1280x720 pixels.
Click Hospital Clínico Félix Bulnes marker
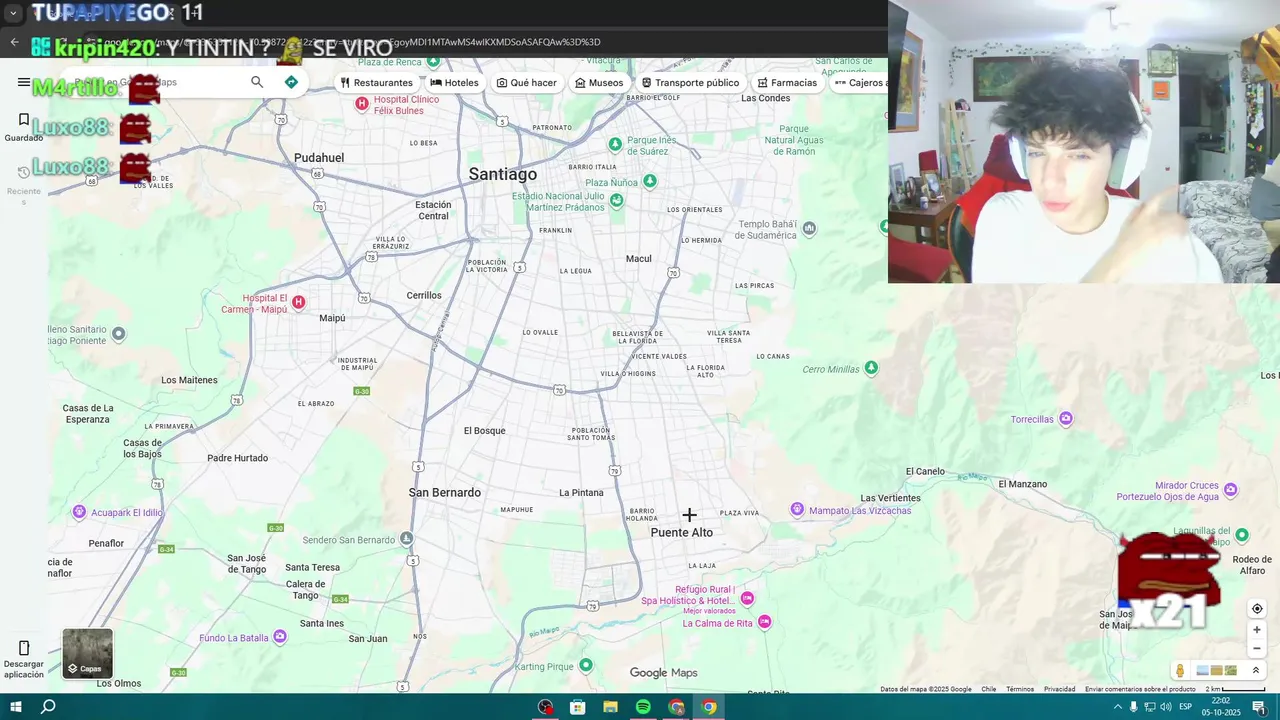tap(362, 104)
